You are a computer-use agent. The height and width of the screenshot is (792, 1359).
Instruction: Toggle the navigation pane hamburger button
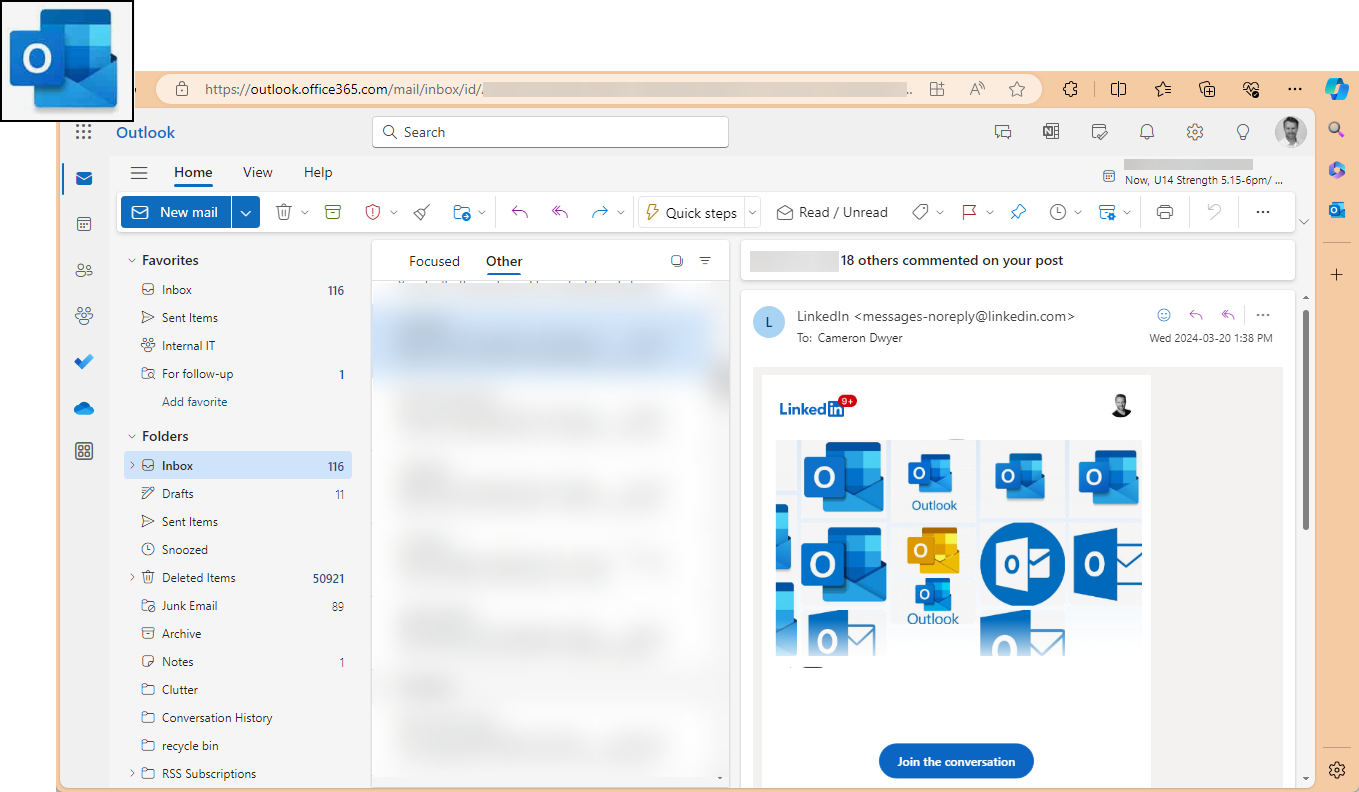click(139, 173)
